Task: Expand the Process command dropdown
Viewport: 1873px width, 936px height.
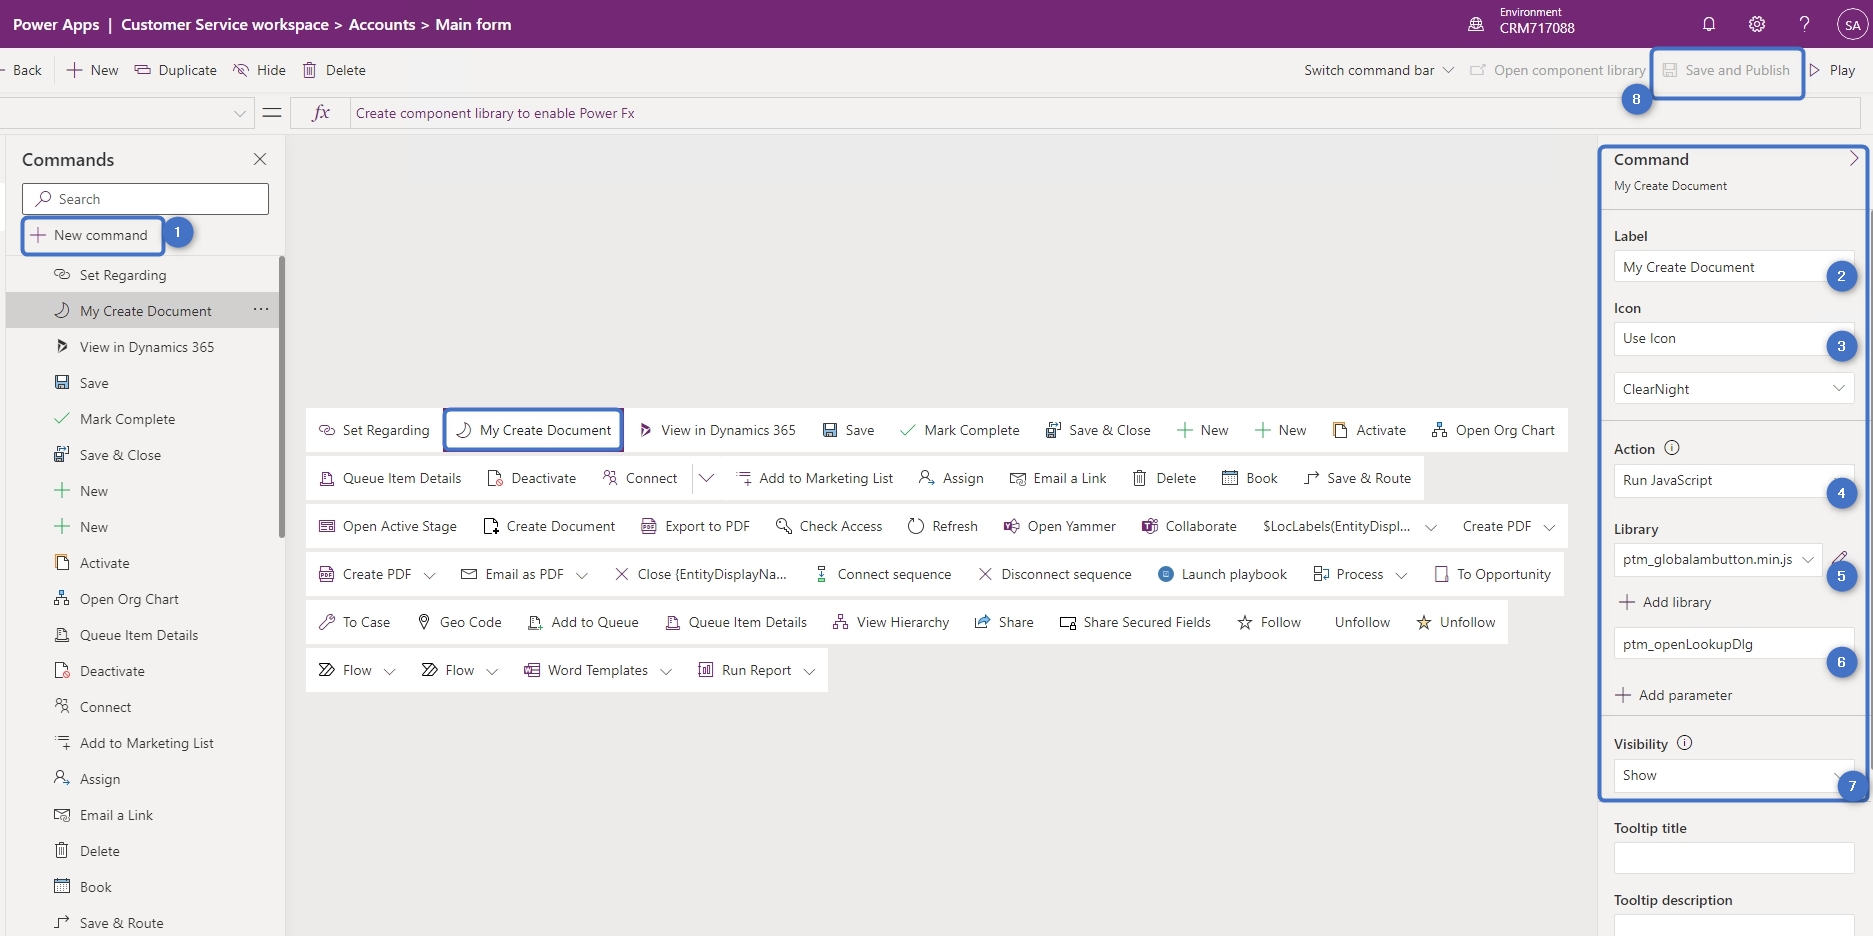Action: click(1401, 575)
